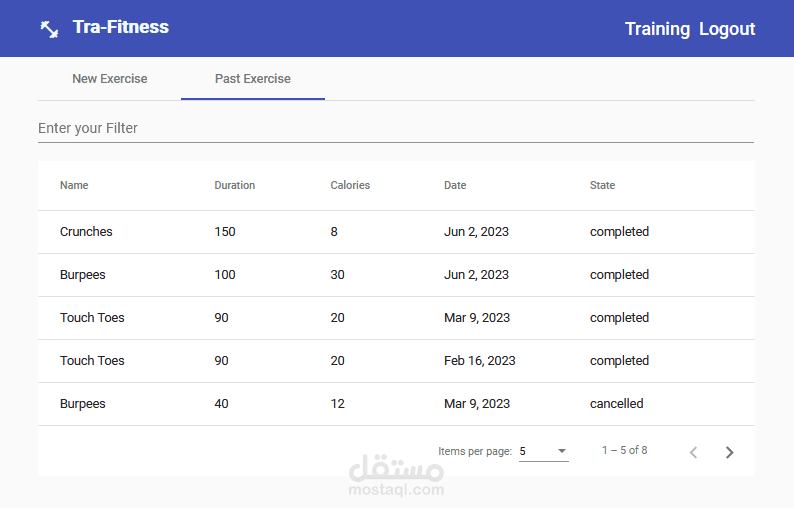The image size is (794, 508).
Task: Click Touch Toes in the Mar 9 row
Action: click(92, 318)
